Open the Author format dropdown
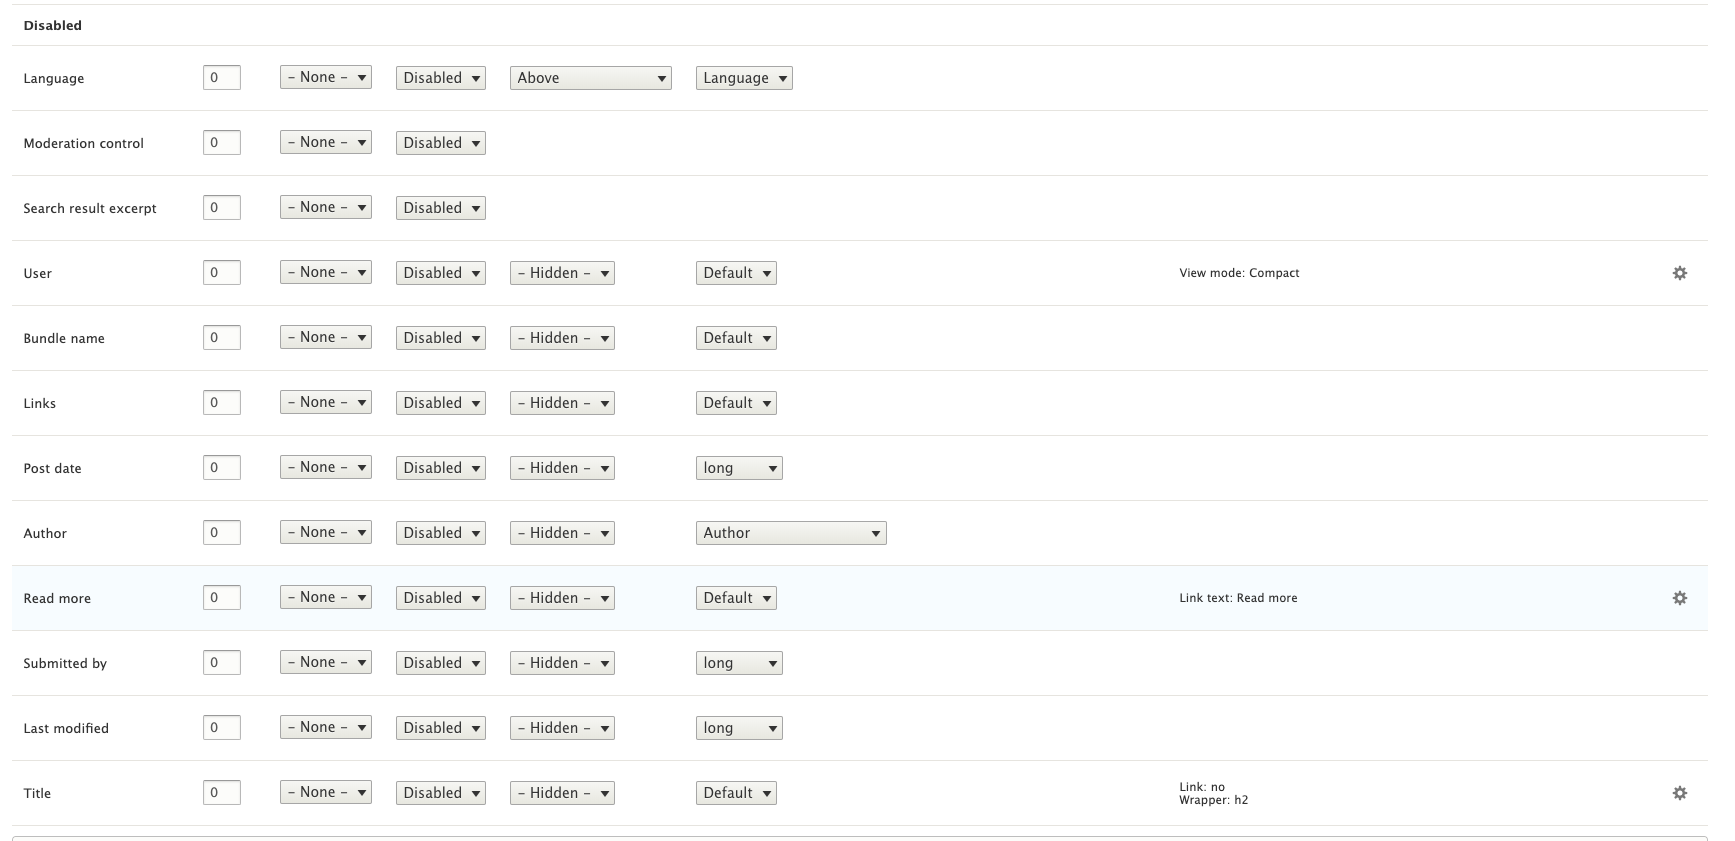The height and width of the screenshot is (841, 1735). click(x=790, y=533)
